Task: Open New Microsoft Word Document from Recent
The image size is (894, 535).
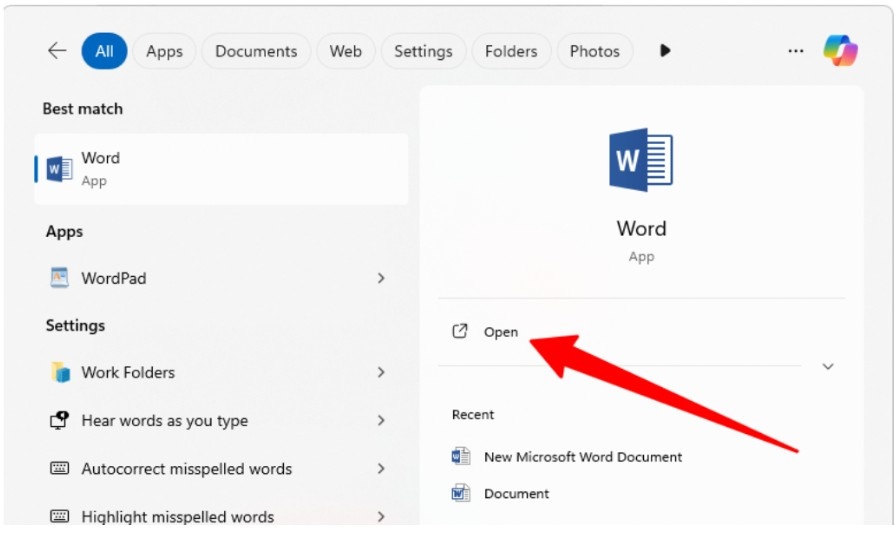Action: (583, 457)
